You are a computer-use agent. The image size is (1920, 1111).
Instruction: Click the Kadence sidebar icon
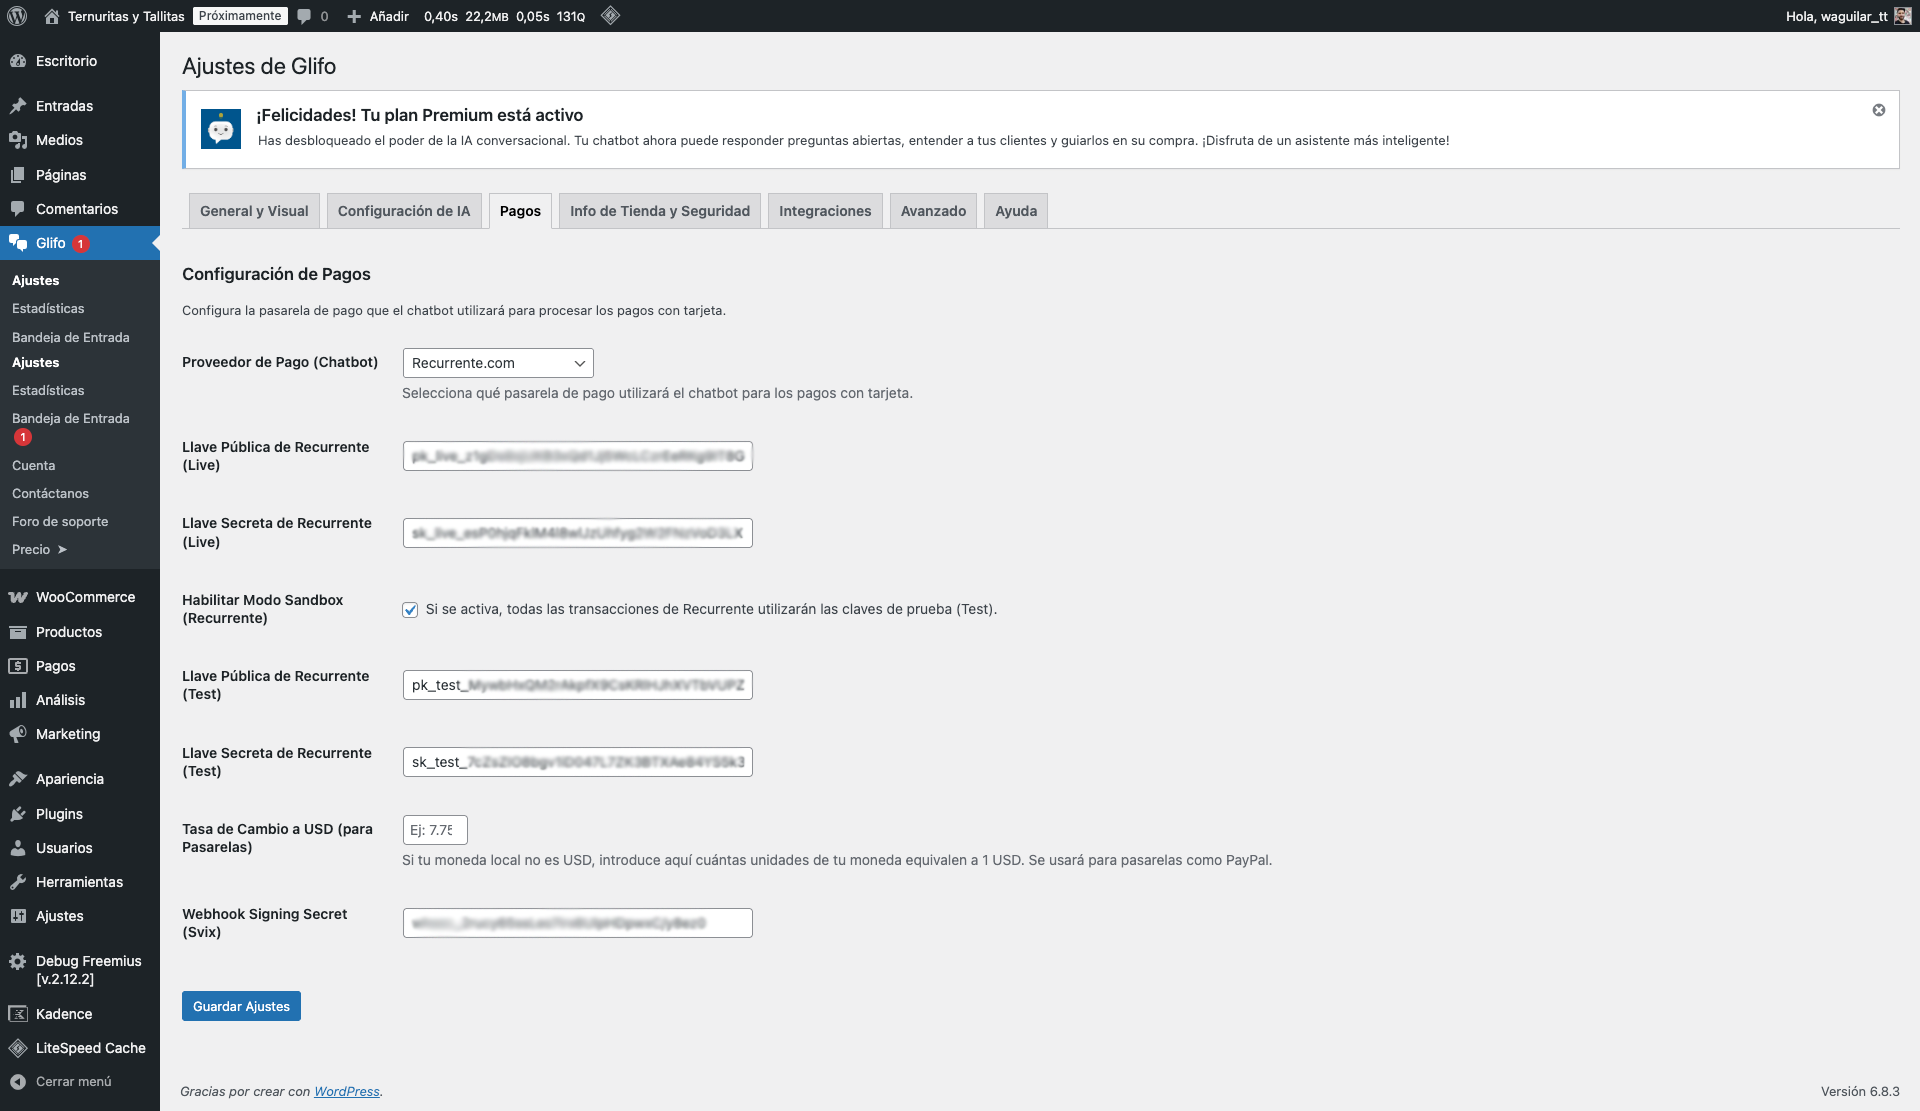(18, 1014)
